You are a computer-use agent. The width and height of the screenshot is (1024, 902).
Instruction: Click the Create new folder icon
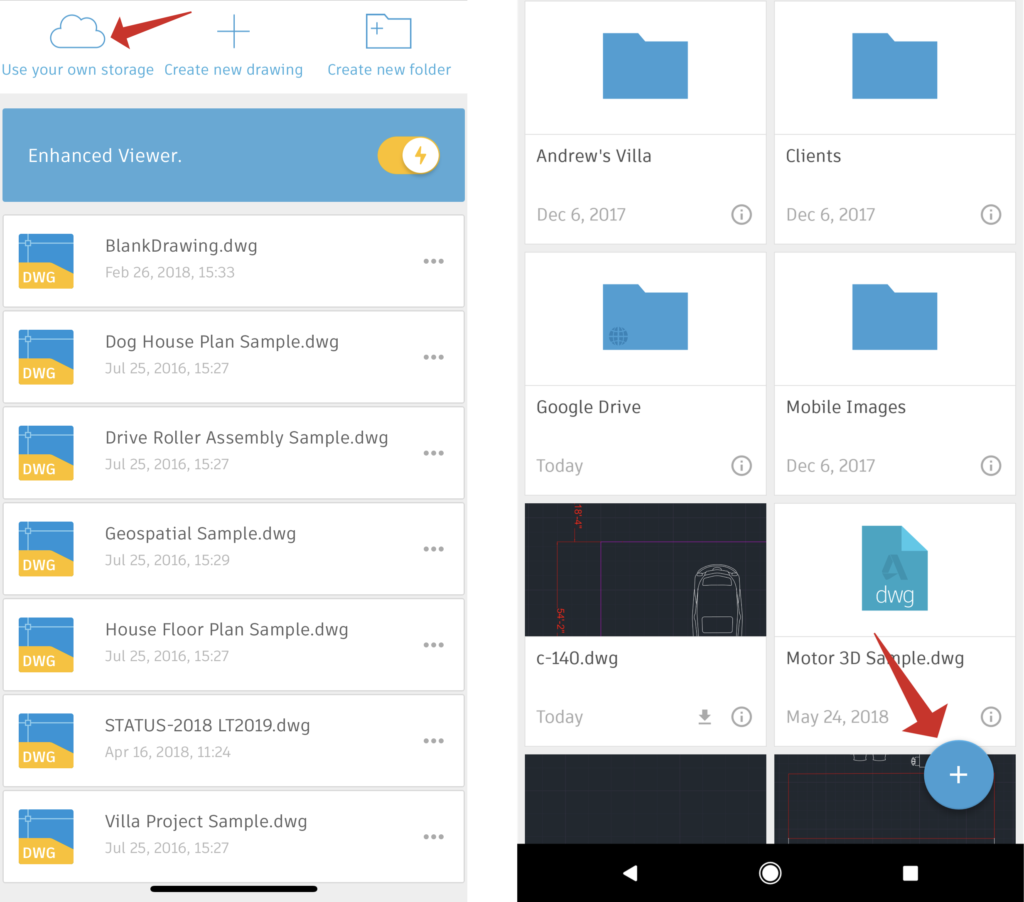click(388, 31)
